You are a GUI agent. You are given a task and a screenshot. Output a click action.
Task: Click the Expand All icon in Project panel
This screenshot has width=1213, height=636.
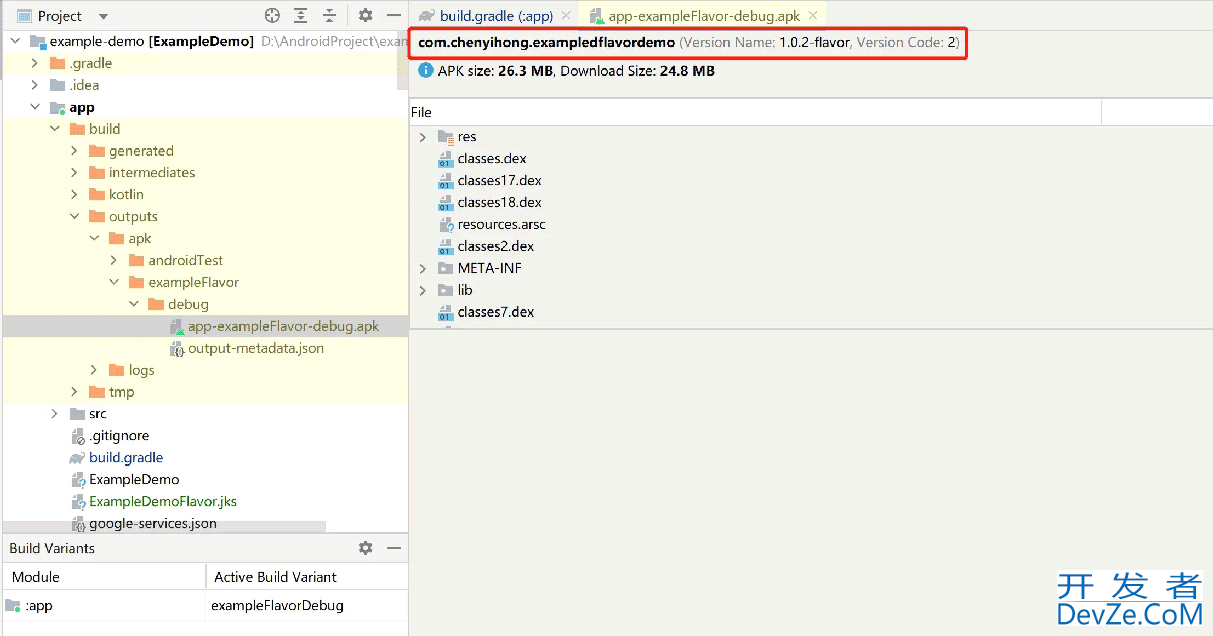301,16
